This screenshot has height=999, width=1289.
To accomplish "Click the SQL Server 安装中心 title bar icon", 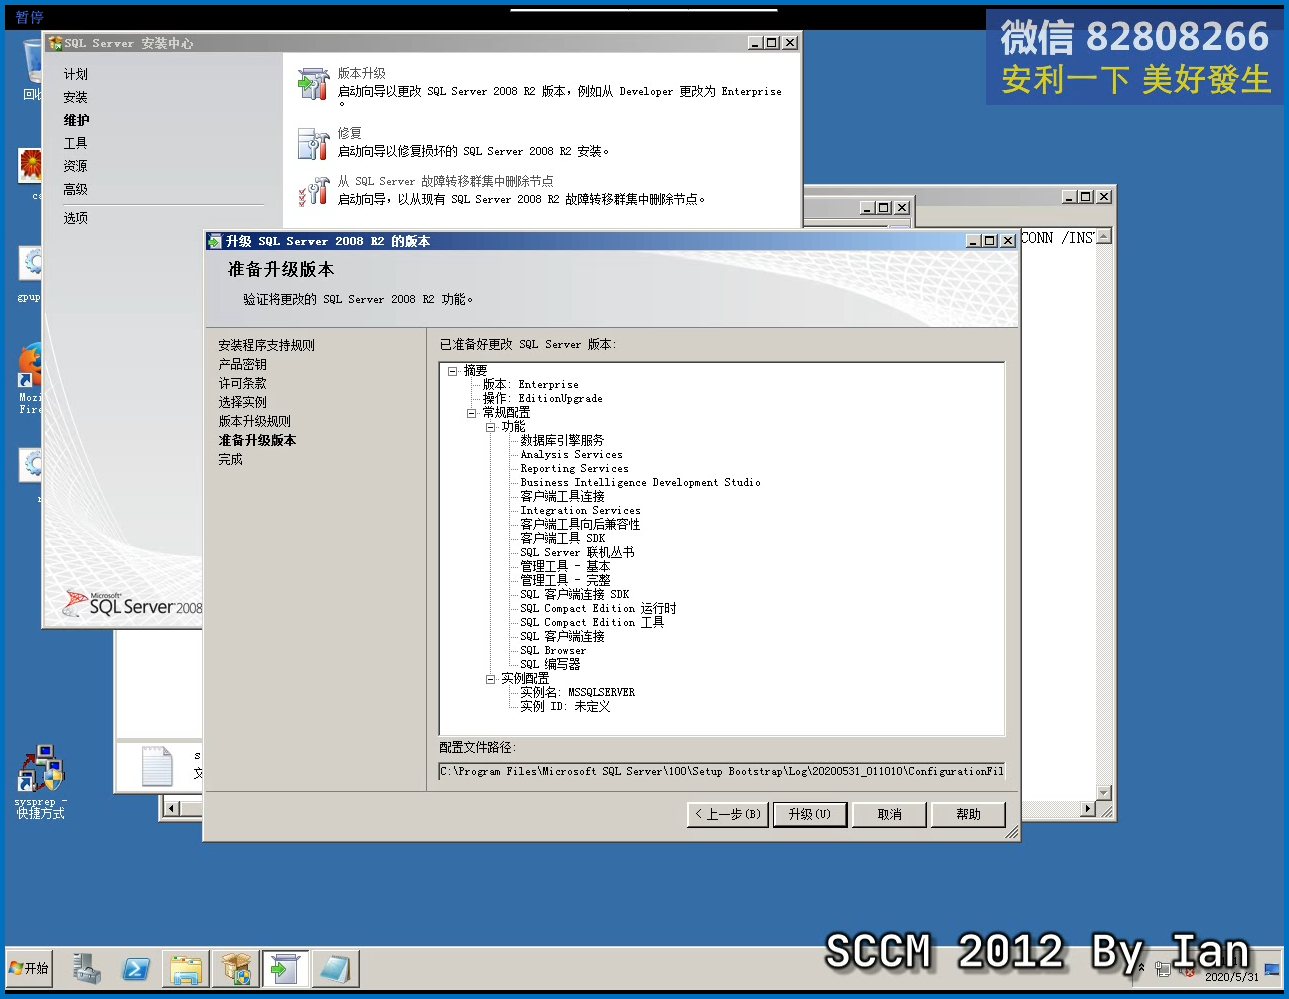I will 55,43.
